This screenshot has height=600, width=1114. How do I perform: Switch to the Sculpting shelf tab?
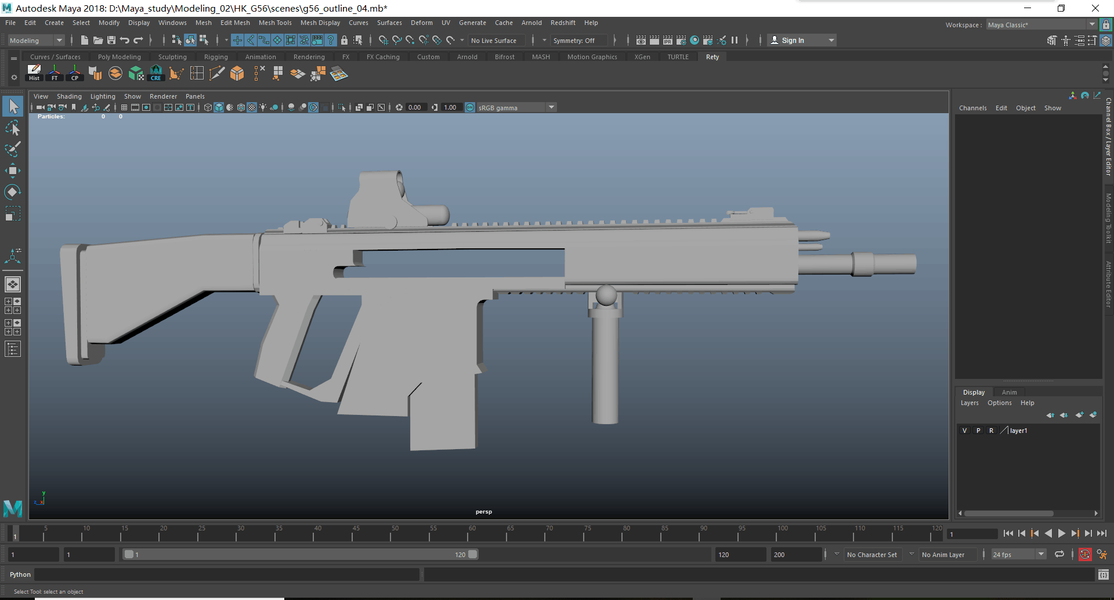[172, 57]
